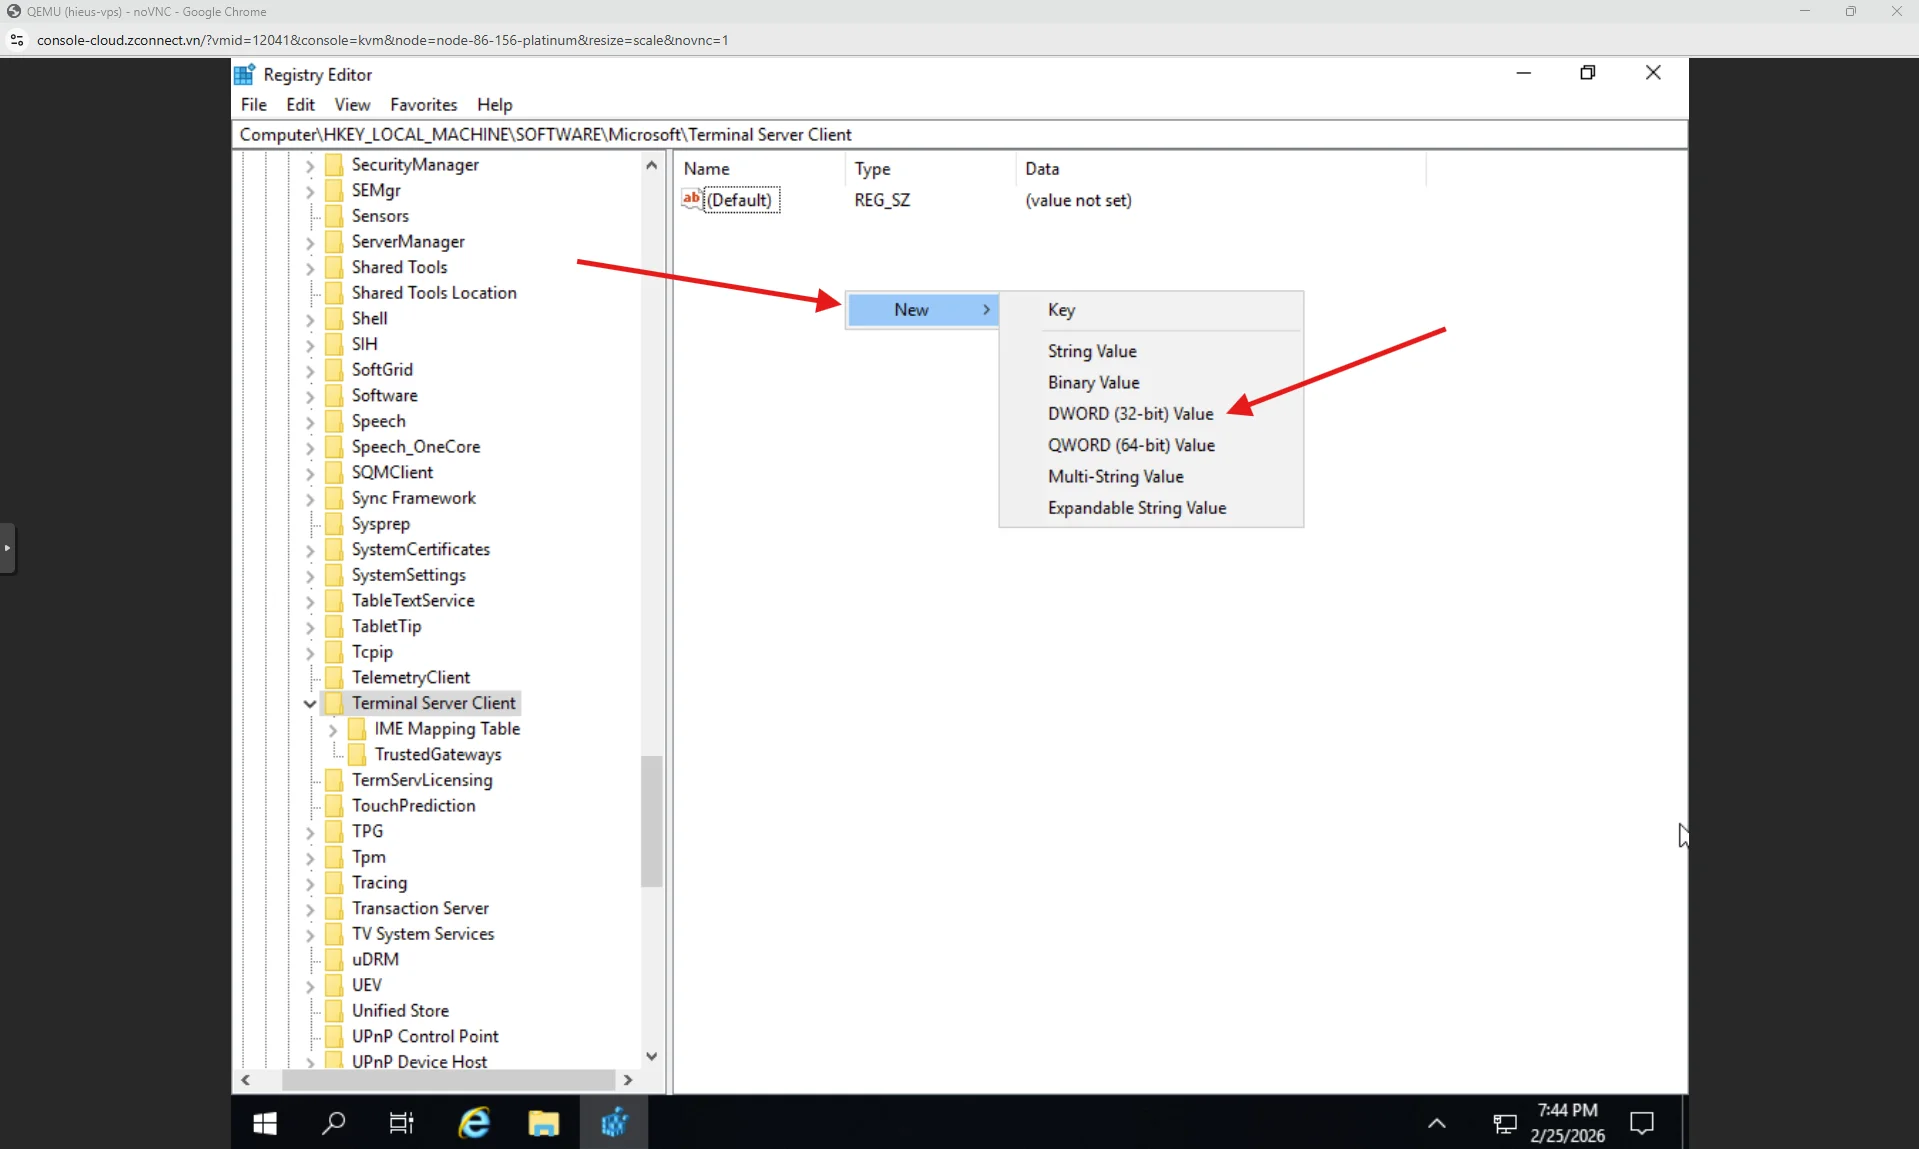Expand the SystemCertificates key

pyautogui.click(x=310, y=550)
